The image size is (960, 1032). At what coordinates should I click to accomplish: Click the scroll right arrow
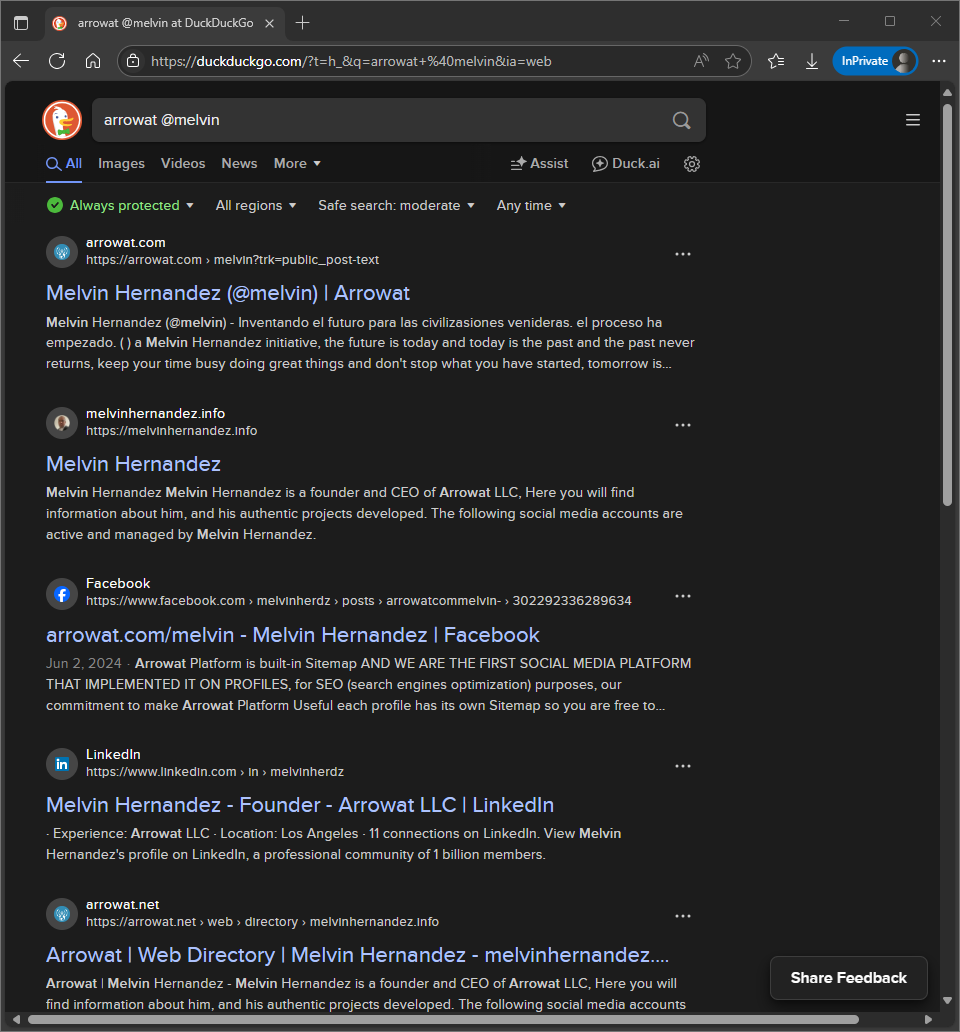coord(928,1019)
